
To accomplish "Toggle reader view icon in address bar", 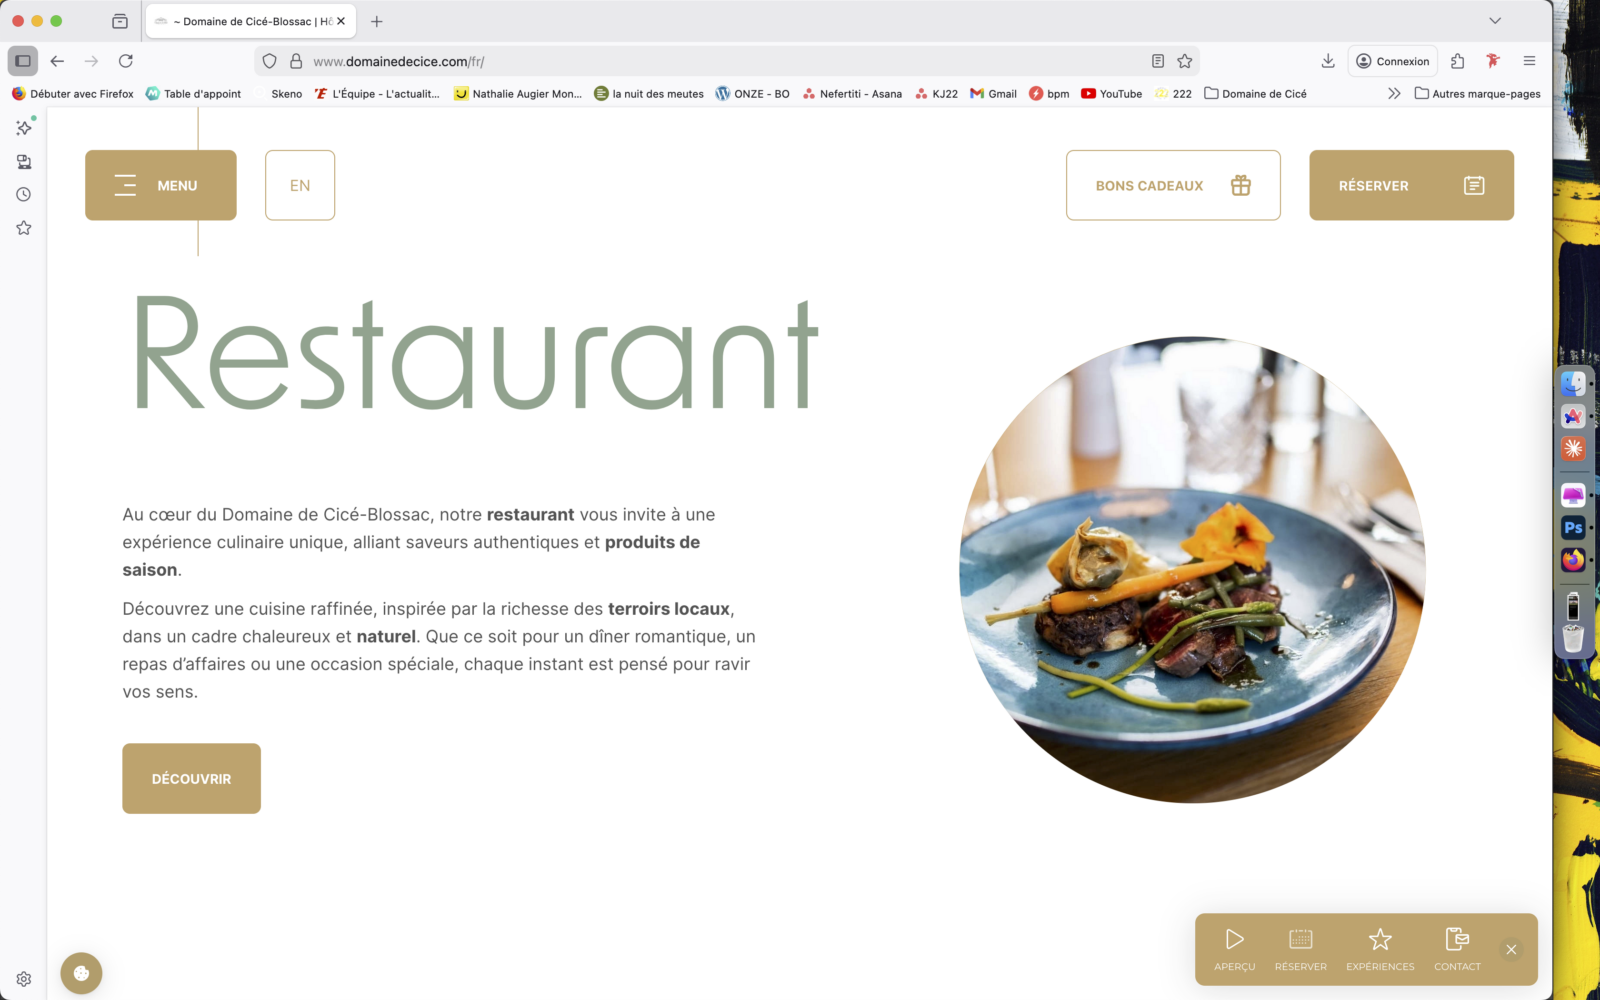I will pyautogui.click(x=1158, y=61).
